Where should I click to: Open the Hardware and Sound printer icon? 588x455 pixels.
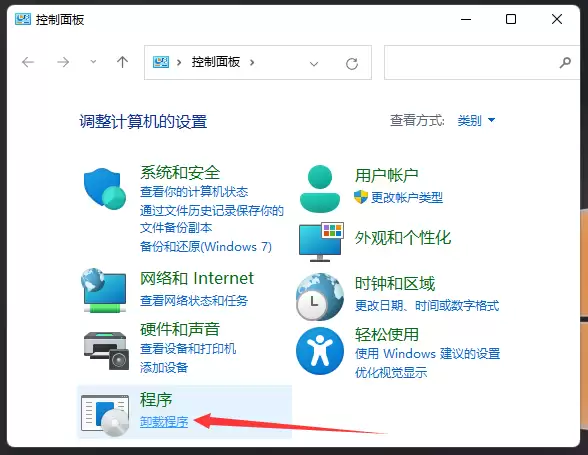point(106,350)
